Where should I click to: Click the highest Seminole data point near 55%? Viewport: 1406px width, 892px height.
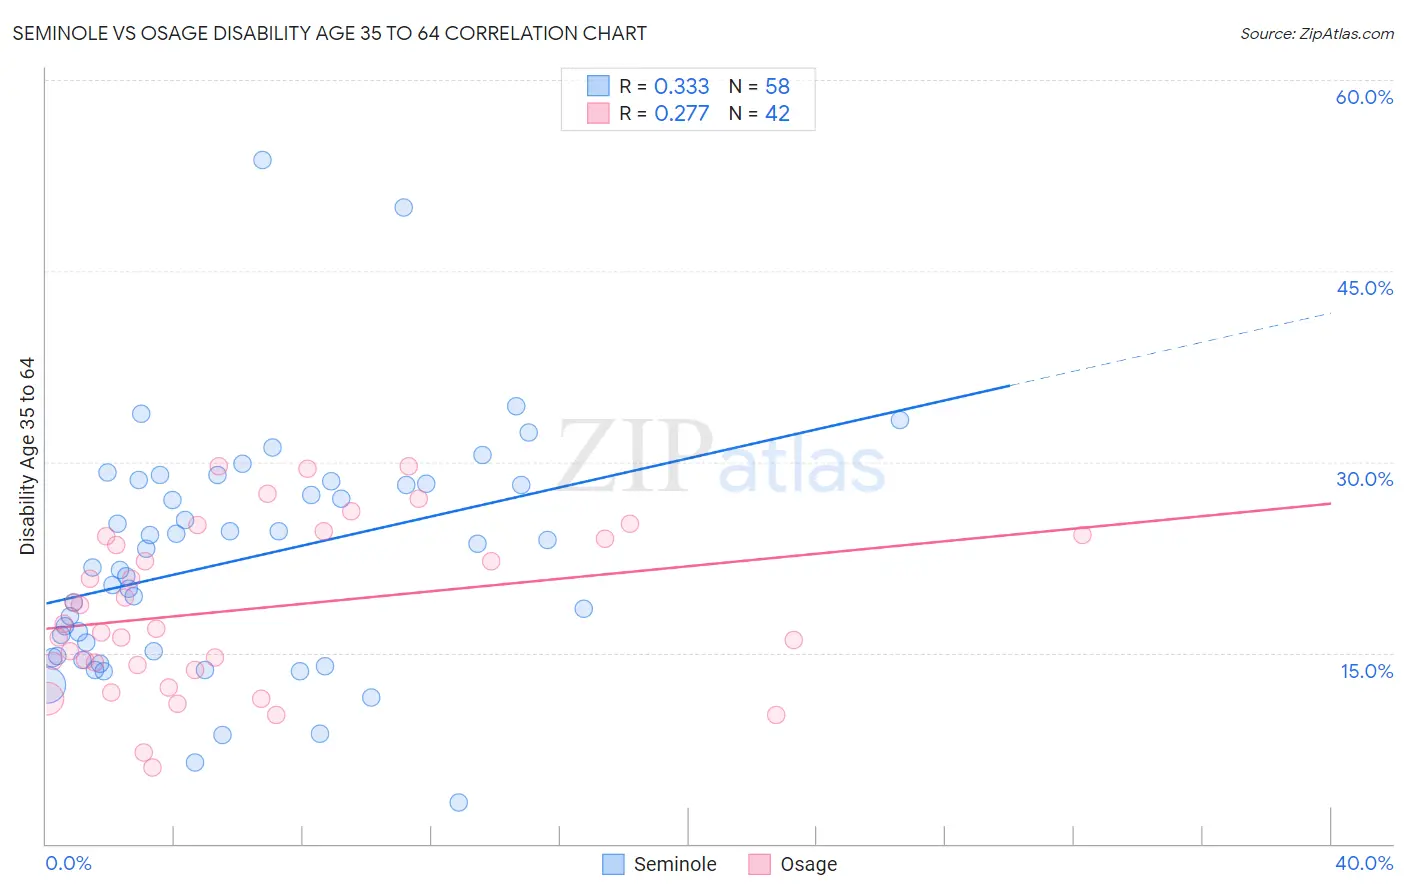click(262, 160)
